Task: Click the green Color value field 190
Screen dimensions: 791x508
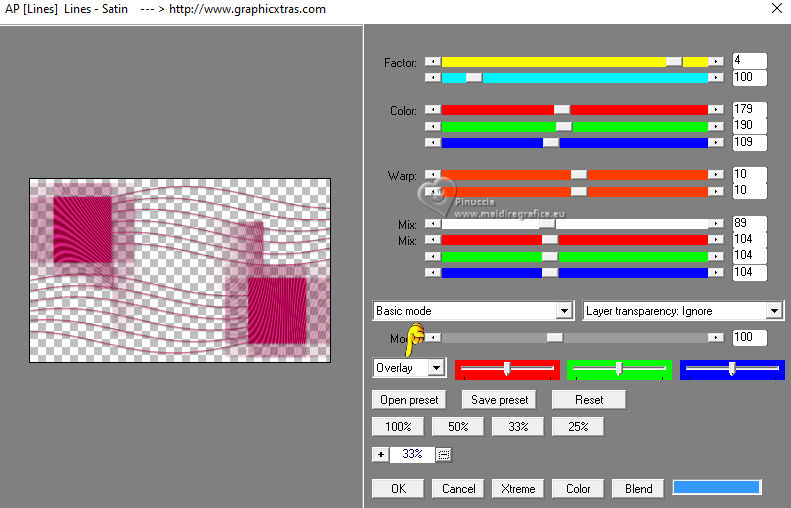Action: tap(750, 125)
